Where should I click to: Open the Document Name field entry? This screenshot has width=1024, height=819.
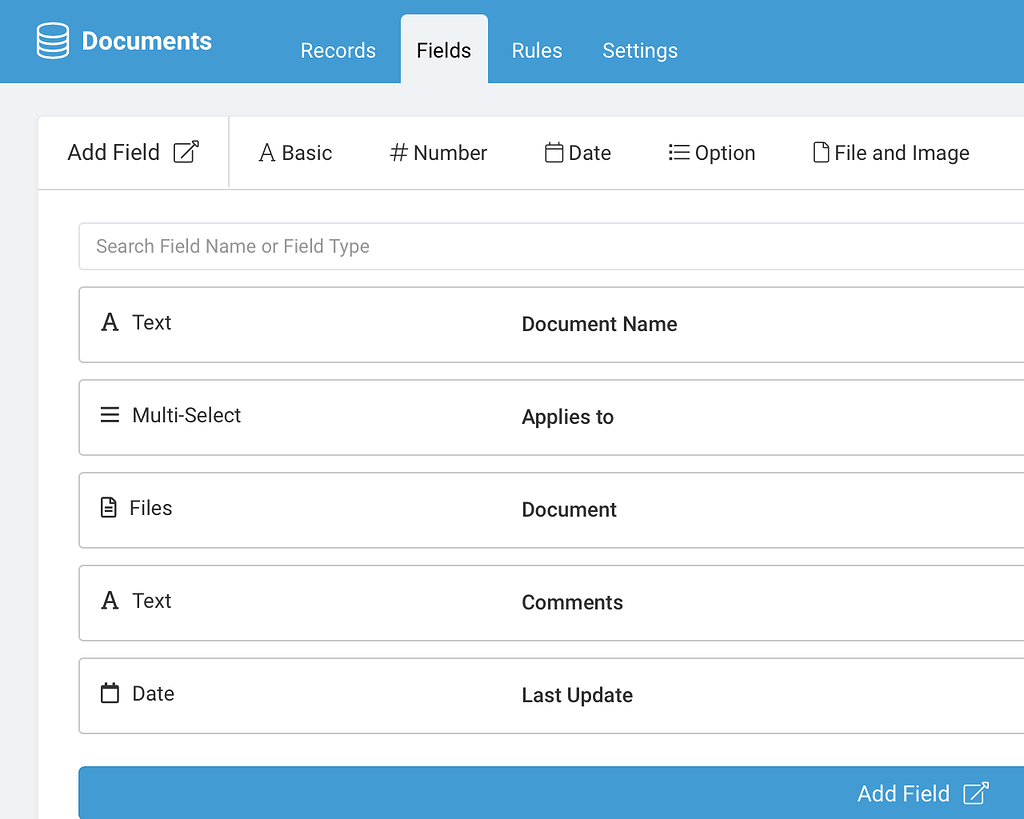coord(599,324)
